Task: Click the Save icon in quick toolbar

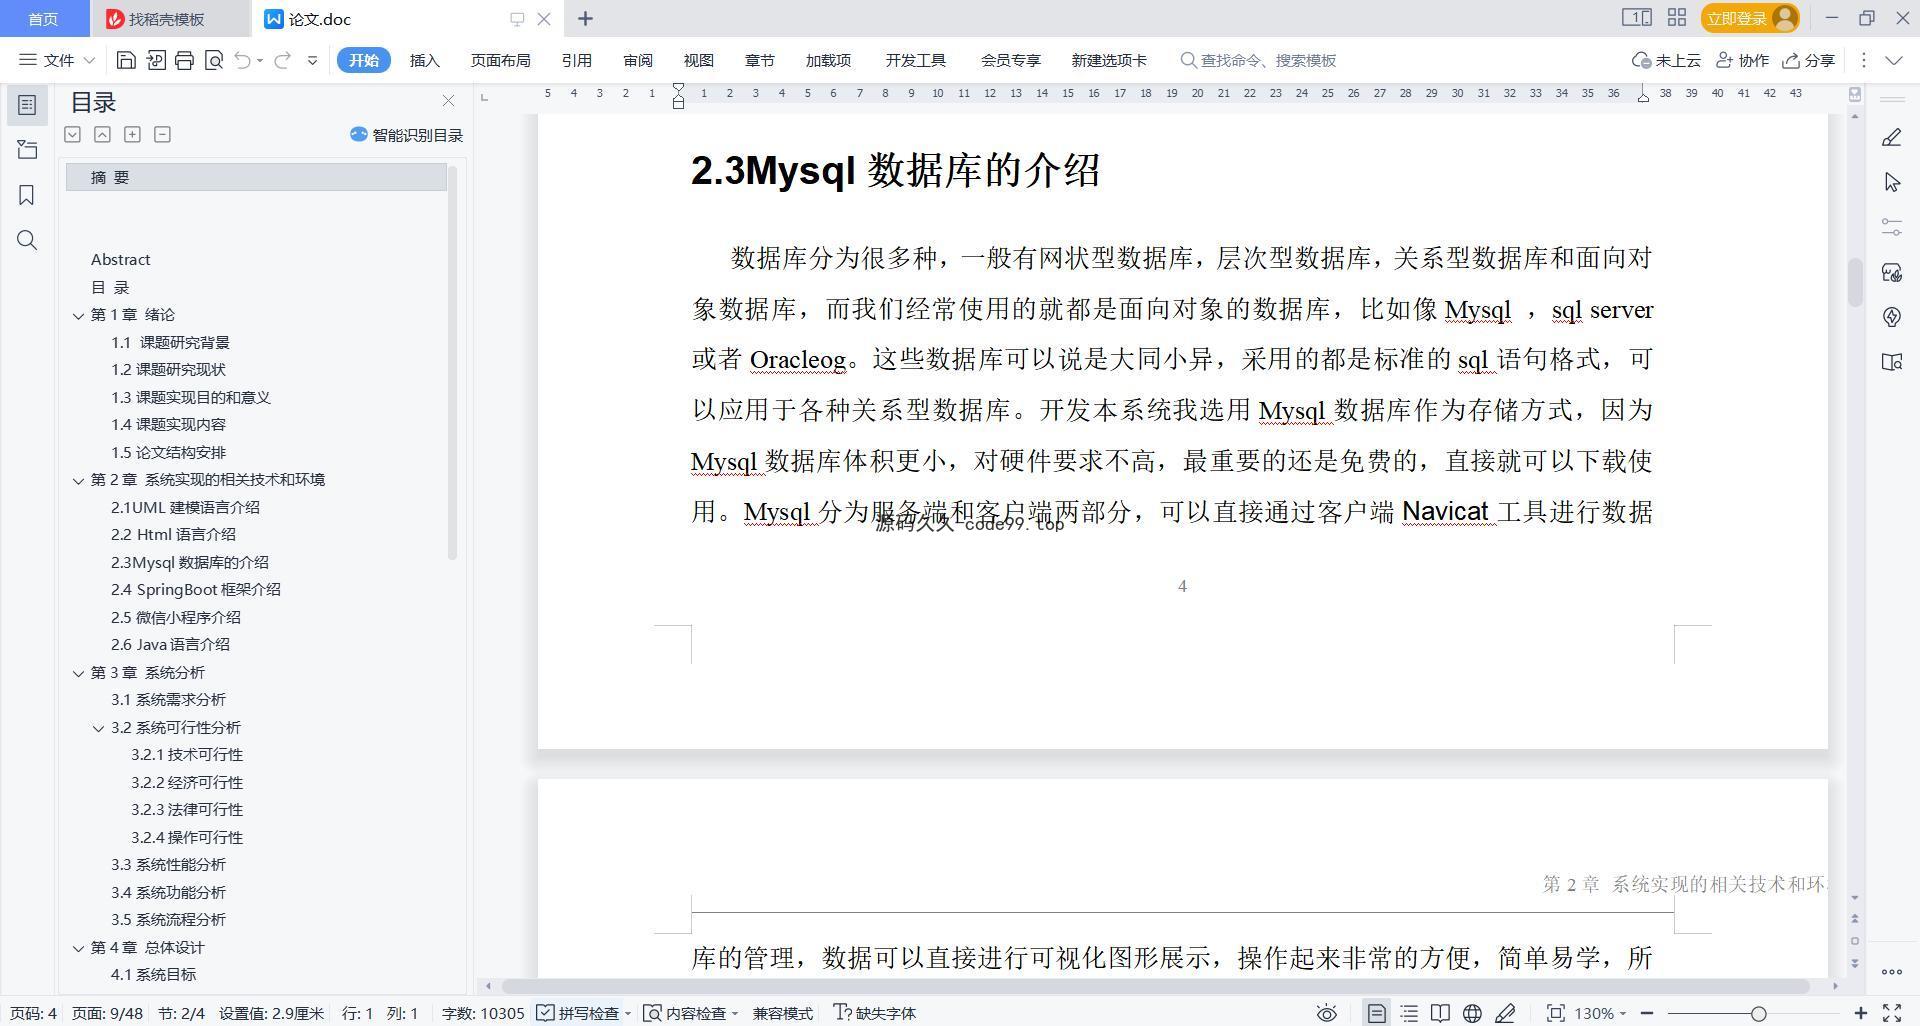Action: click(x=126, y=60)
